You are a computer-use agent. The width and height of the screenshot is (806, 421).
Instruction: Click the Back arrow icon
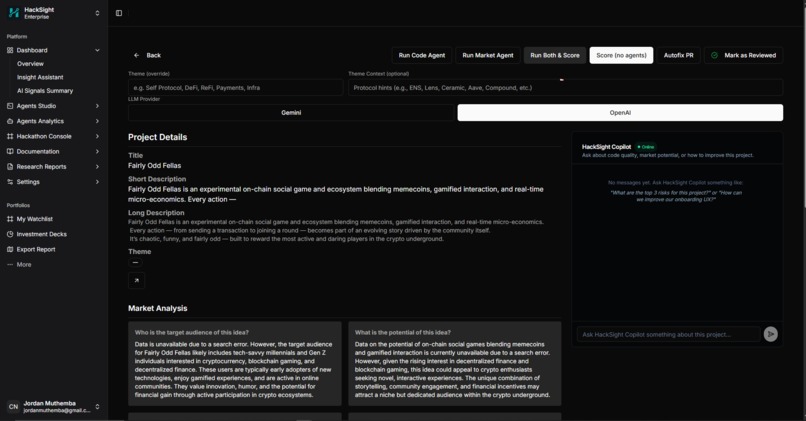136,55
